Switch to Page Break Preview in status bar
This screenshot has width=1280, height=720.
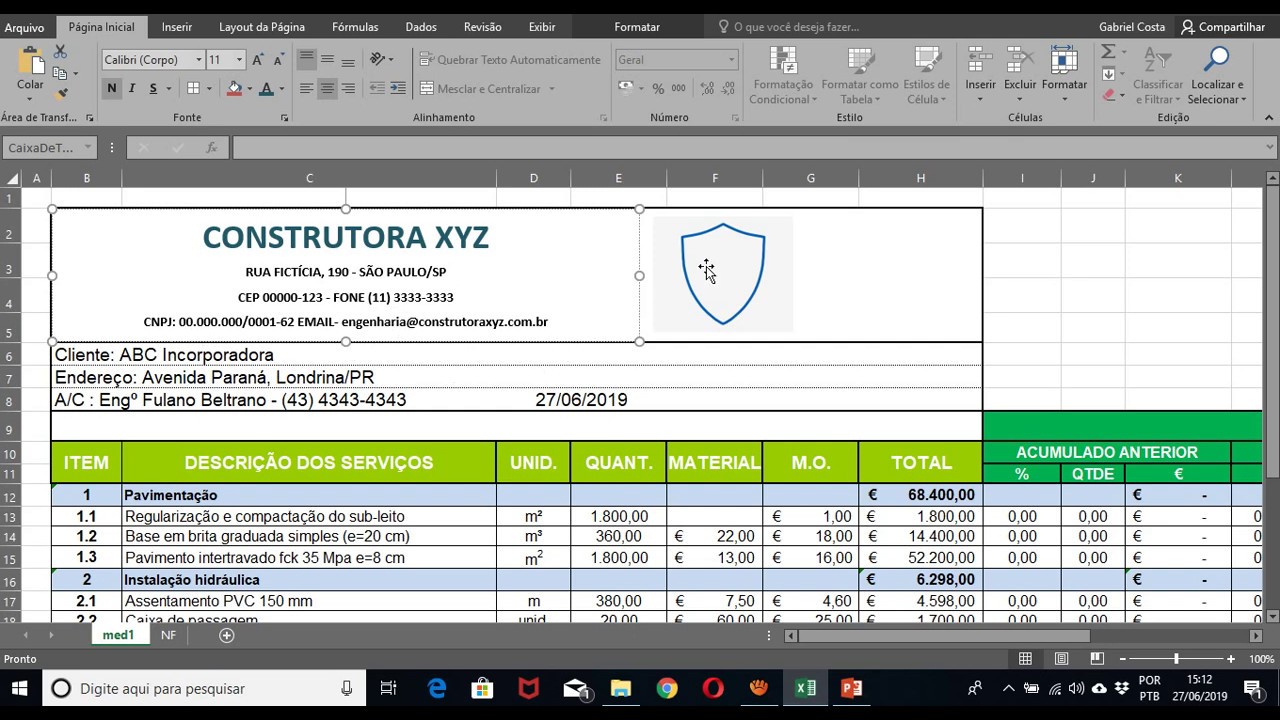coord(1097,659)
